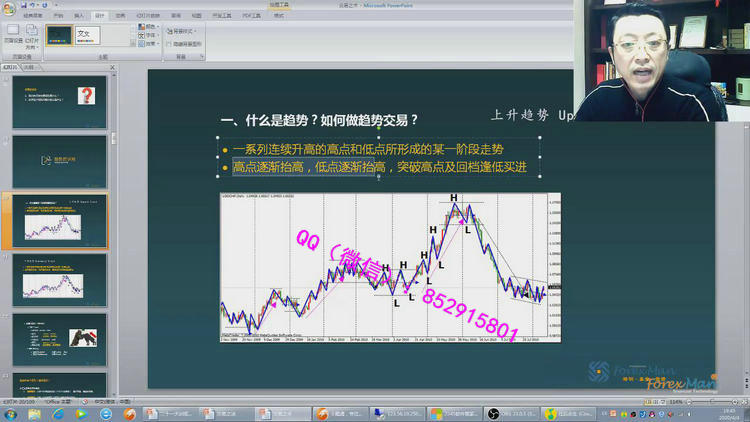Open the OBS icon in the taskbar

[493, 412]
